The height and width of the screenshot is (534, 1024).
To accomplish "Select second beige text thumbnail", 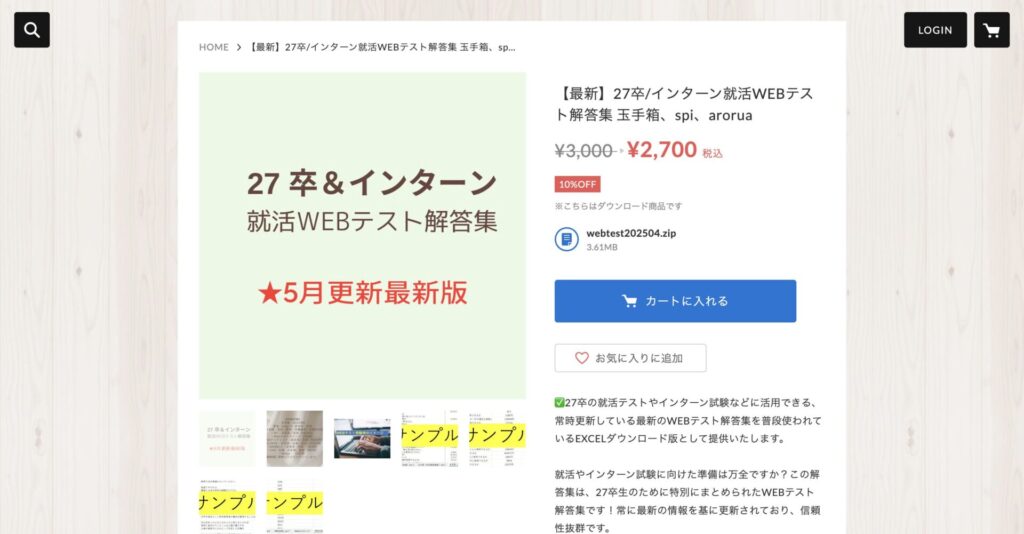I will (x=295, y=439).
